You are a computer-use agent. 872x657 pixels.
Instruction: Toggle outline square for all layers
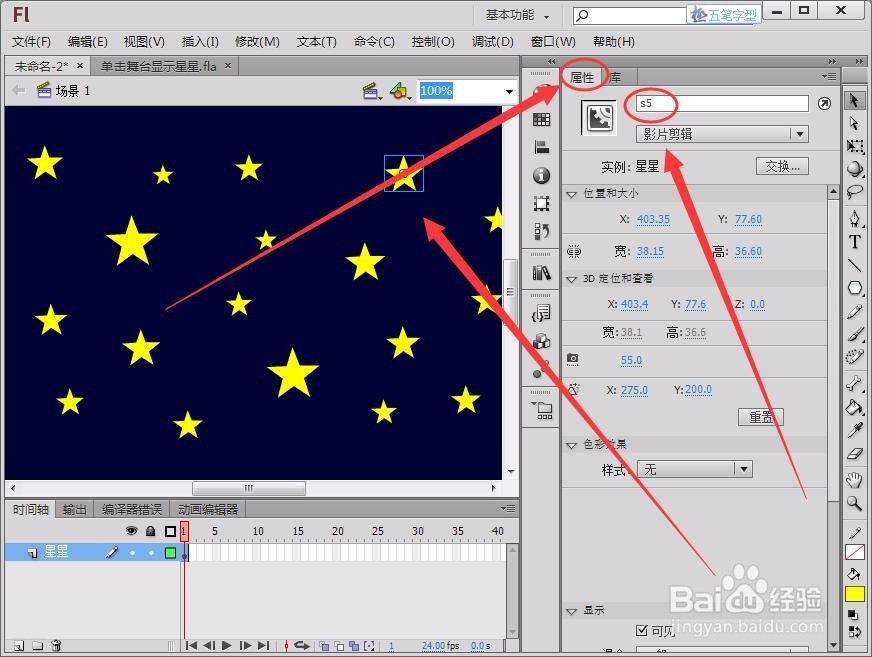pos(170,531)
